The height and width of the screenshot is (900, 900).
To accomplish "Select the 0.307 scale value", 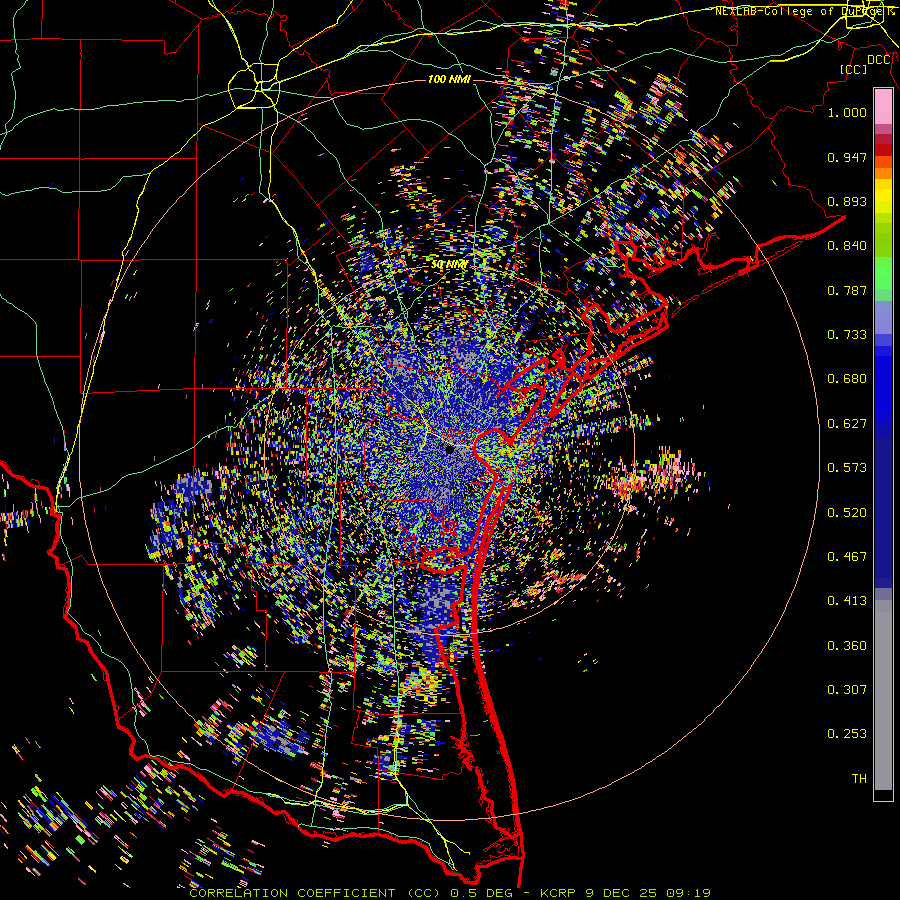I will (x=847, y=689).
